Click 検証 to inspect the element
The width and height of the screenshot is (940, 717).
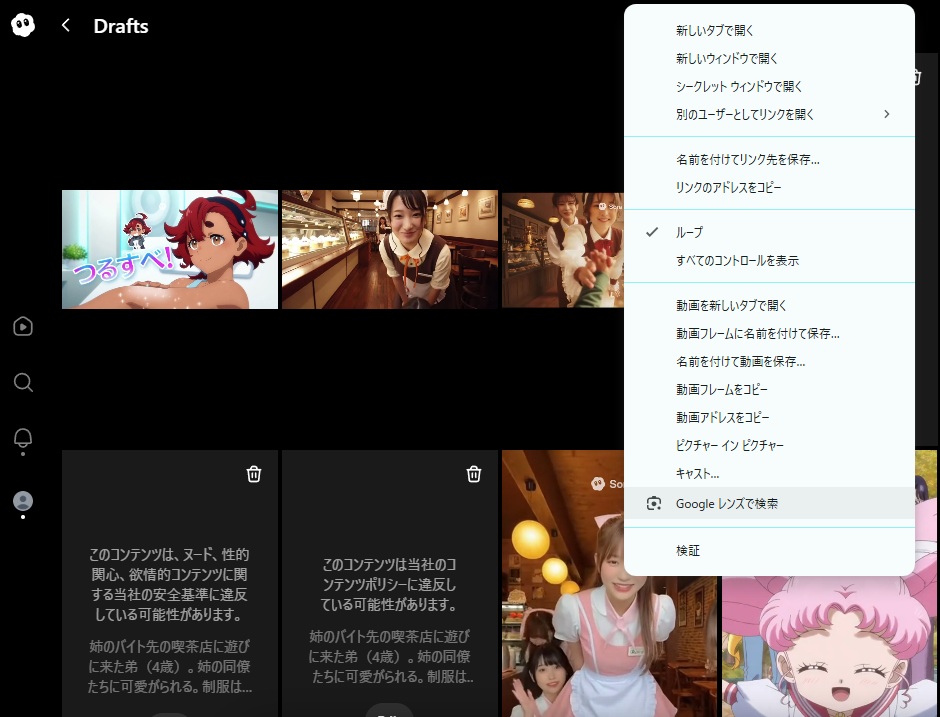tap(688, 551)
